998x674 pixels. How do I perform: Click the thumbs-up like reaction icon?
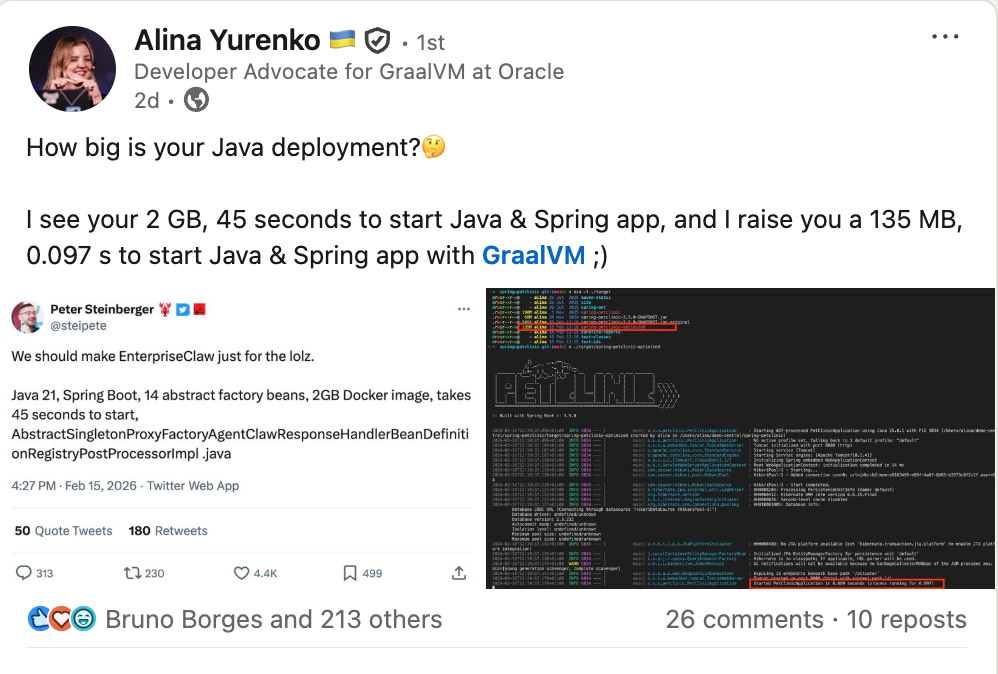click(x=39, y=619)
